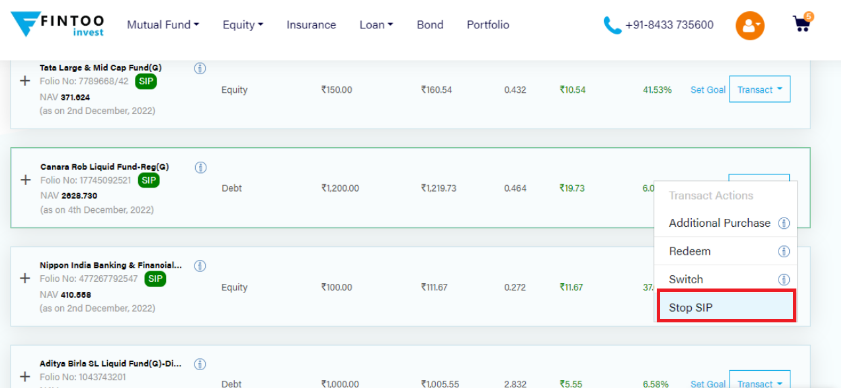Open info icon for Canara Rob Liquid Fund
The height and width of the screenshot is (388, 841).
[200, 167]
